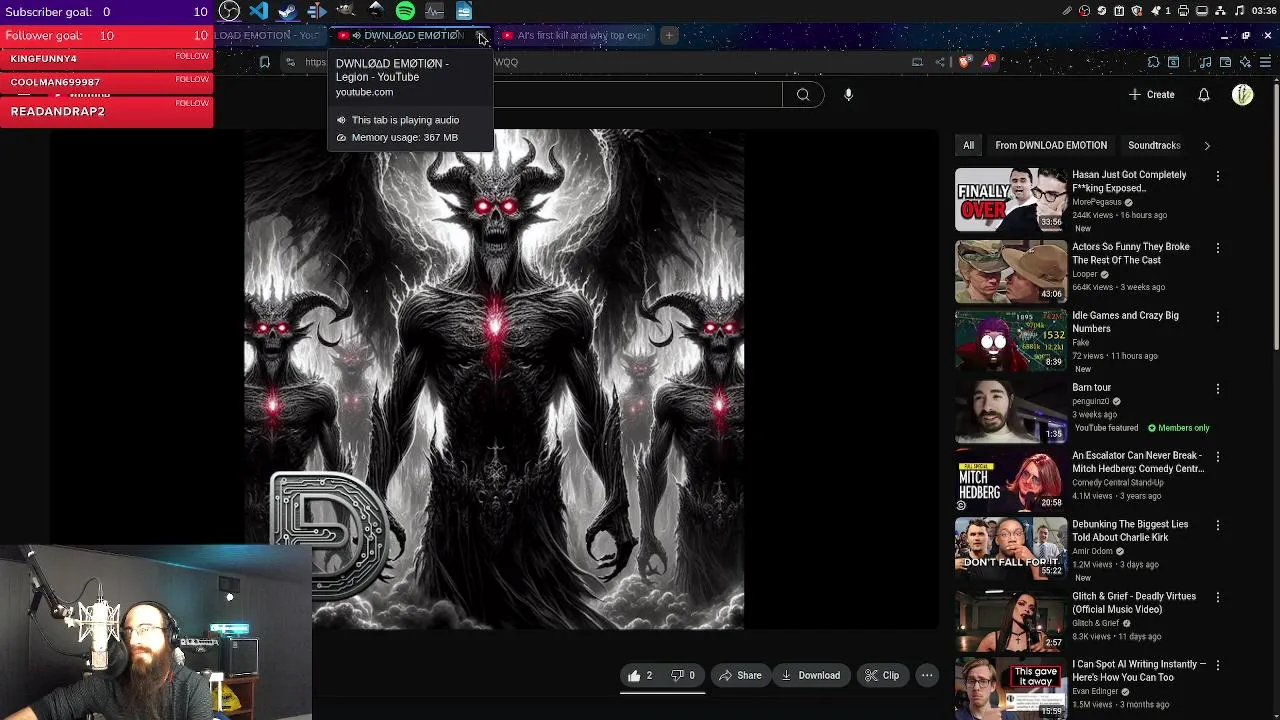
Task: Open Inkscape from the taskbar
Action: click(376, 11)
